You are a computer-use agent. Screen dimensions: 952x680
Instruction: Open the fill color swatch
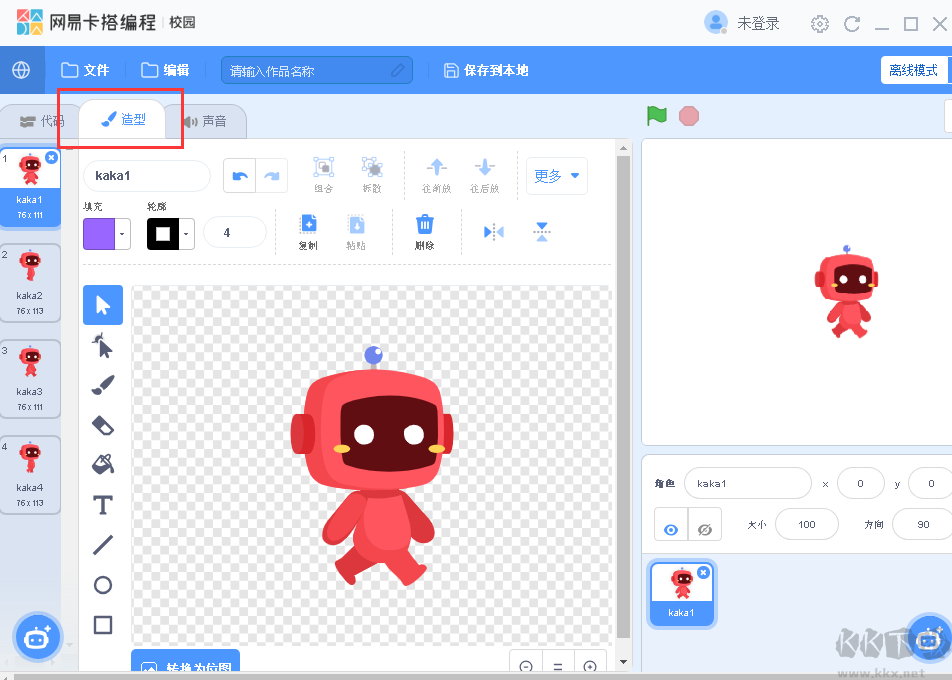coord(97,231)
